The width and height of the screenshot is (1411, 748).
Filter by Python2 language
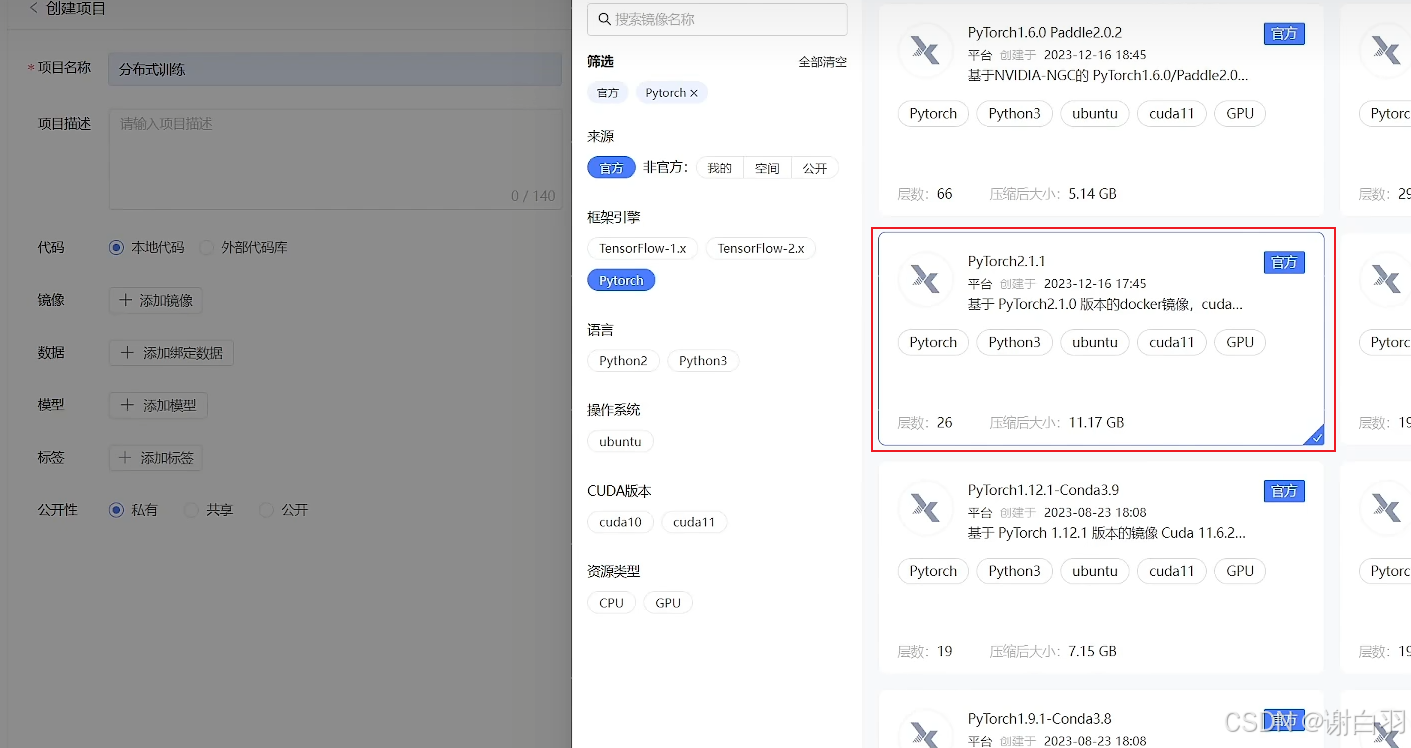click(623, 361)
